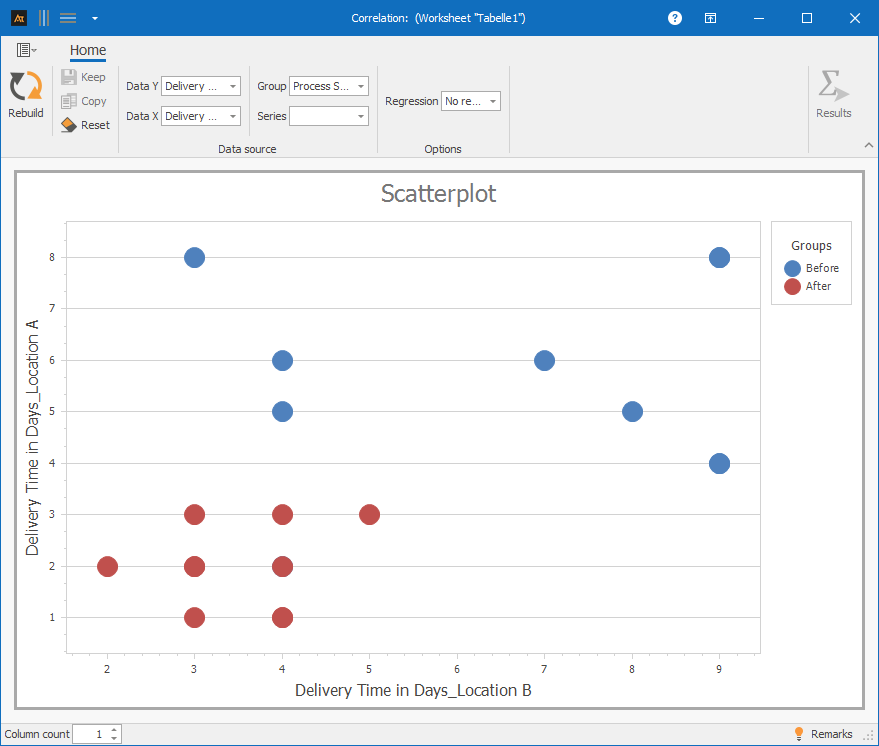Click the help question mark icon
This screenshot has height=746, width=879.
(675, 18)
